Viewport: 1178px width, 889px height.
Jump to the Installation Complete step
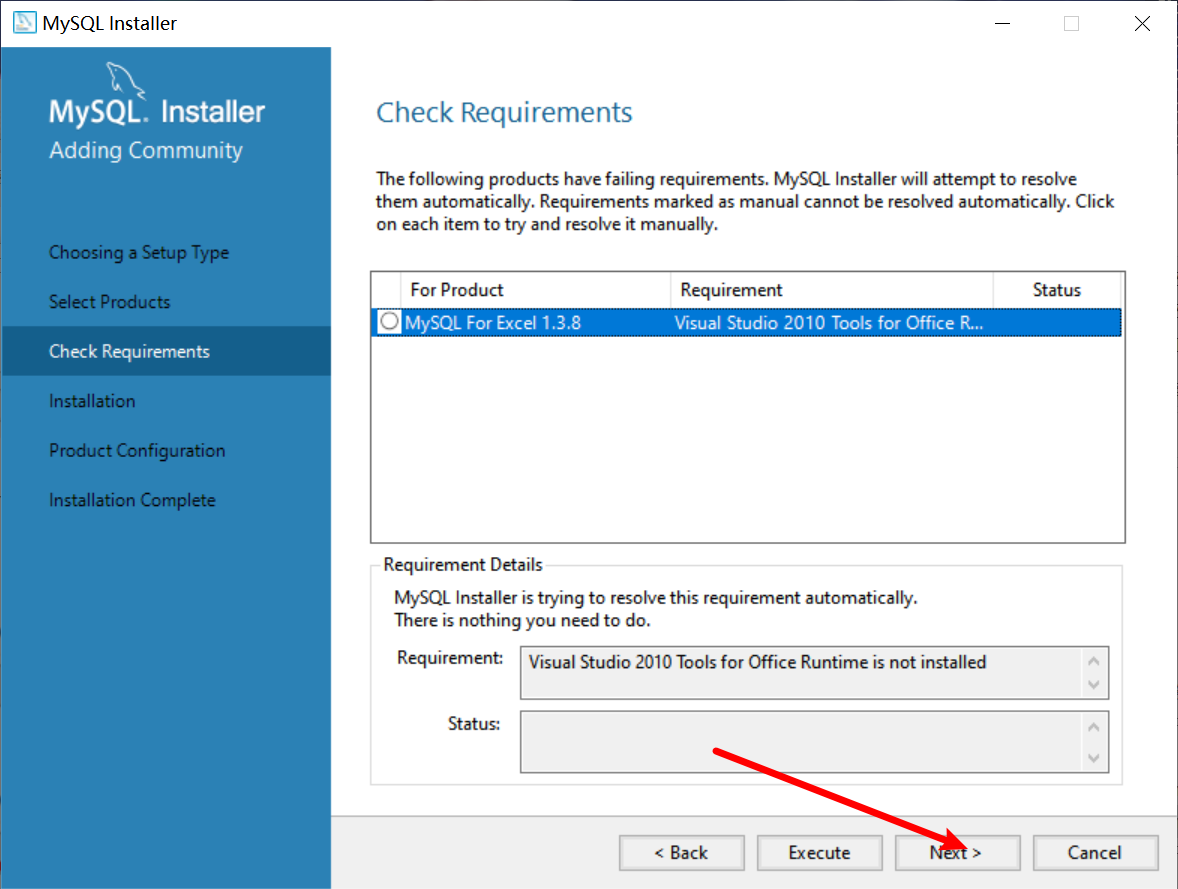pyautogui.click(x=132, y=500)
